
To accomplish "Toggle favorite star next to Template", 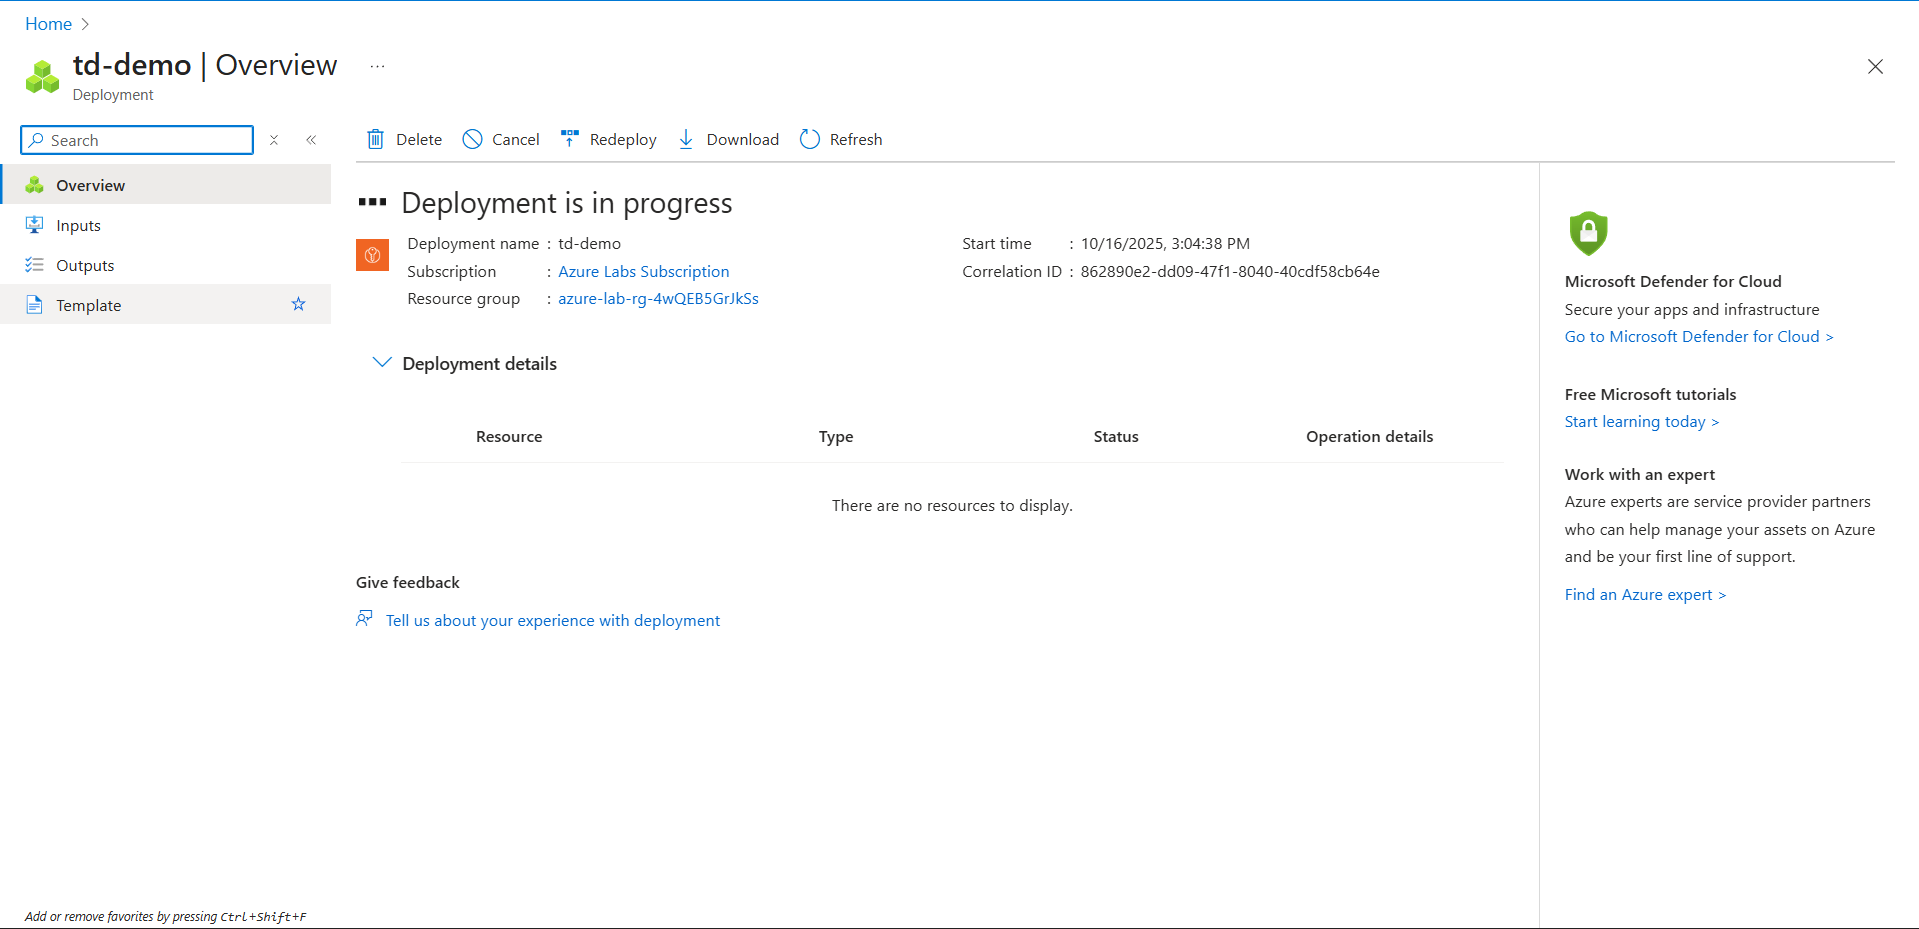I will coord(298,304).
